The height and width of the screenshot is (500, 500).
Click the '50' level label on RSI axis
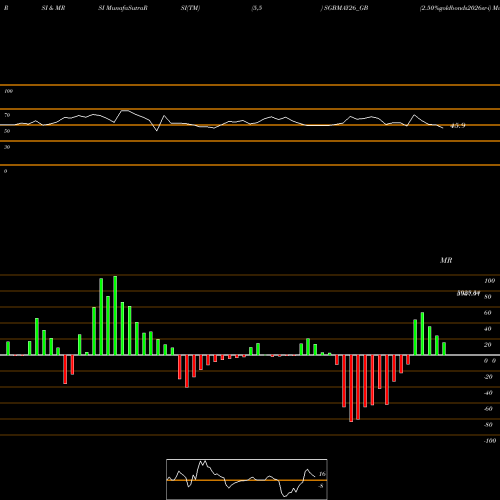7,131
